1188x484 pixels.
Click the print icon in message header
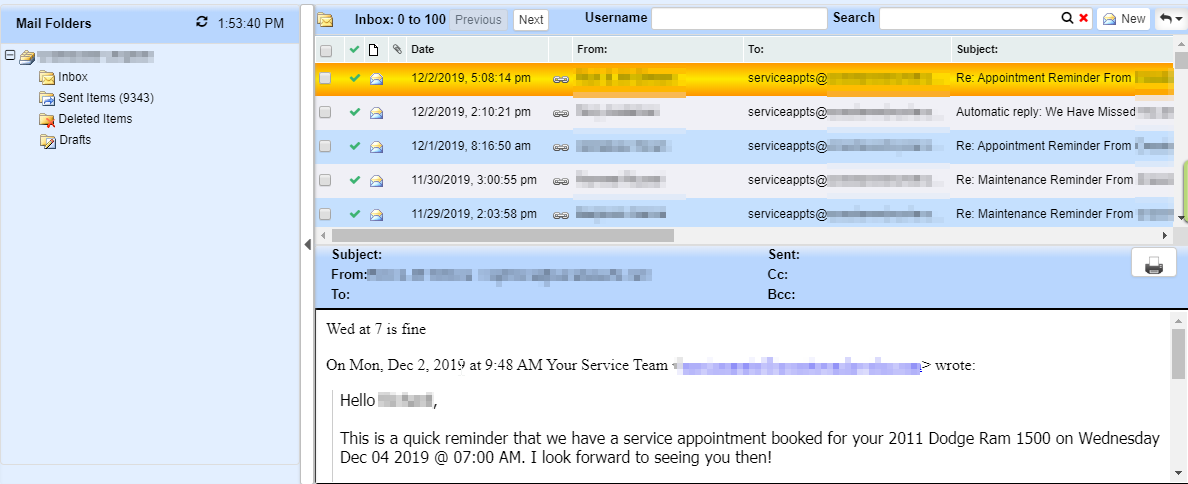pos(1153,265)
